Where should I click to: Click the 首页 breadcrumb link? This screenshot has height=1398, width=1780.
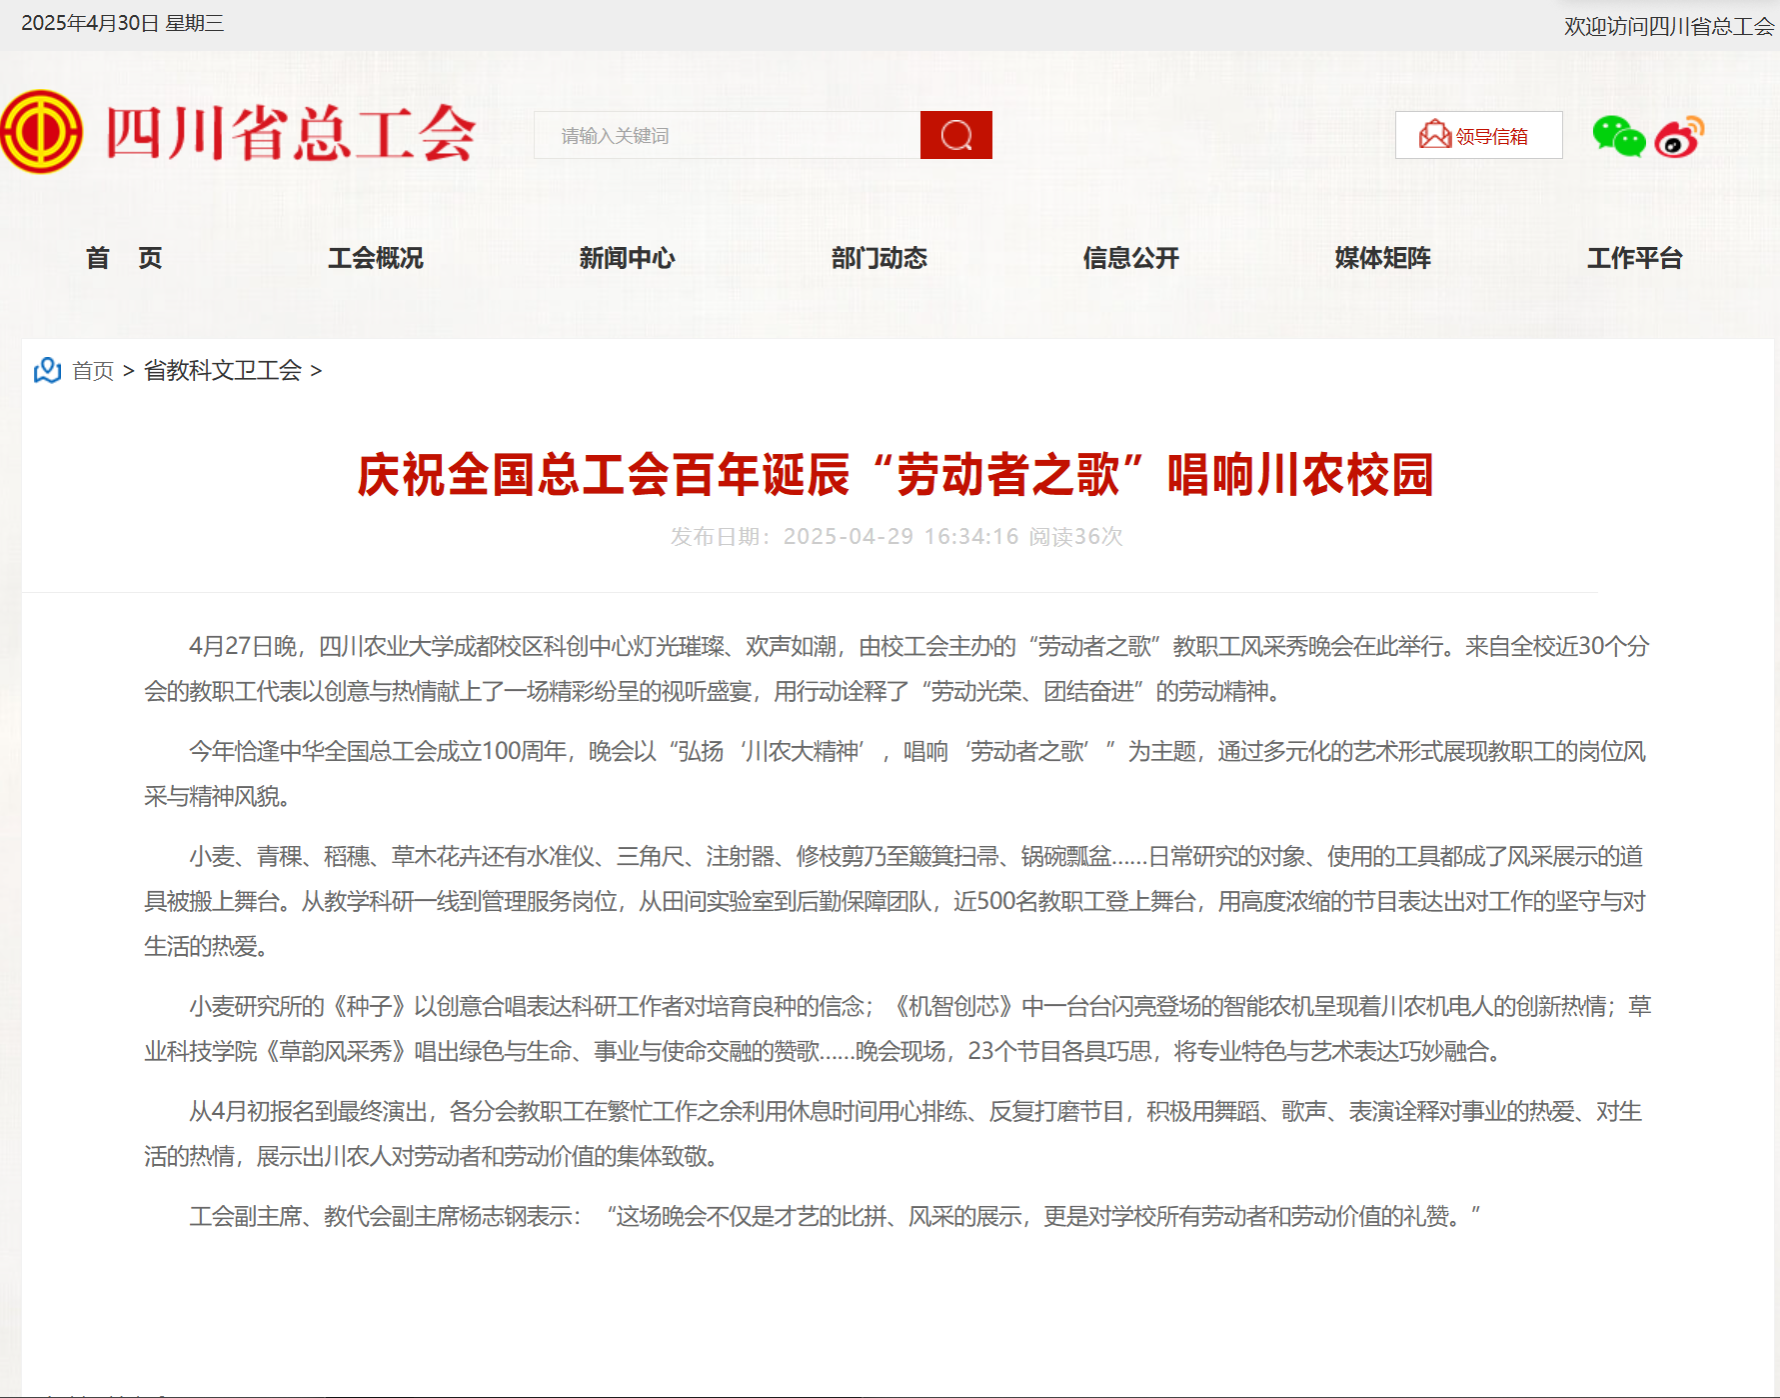tap(93, 371)
